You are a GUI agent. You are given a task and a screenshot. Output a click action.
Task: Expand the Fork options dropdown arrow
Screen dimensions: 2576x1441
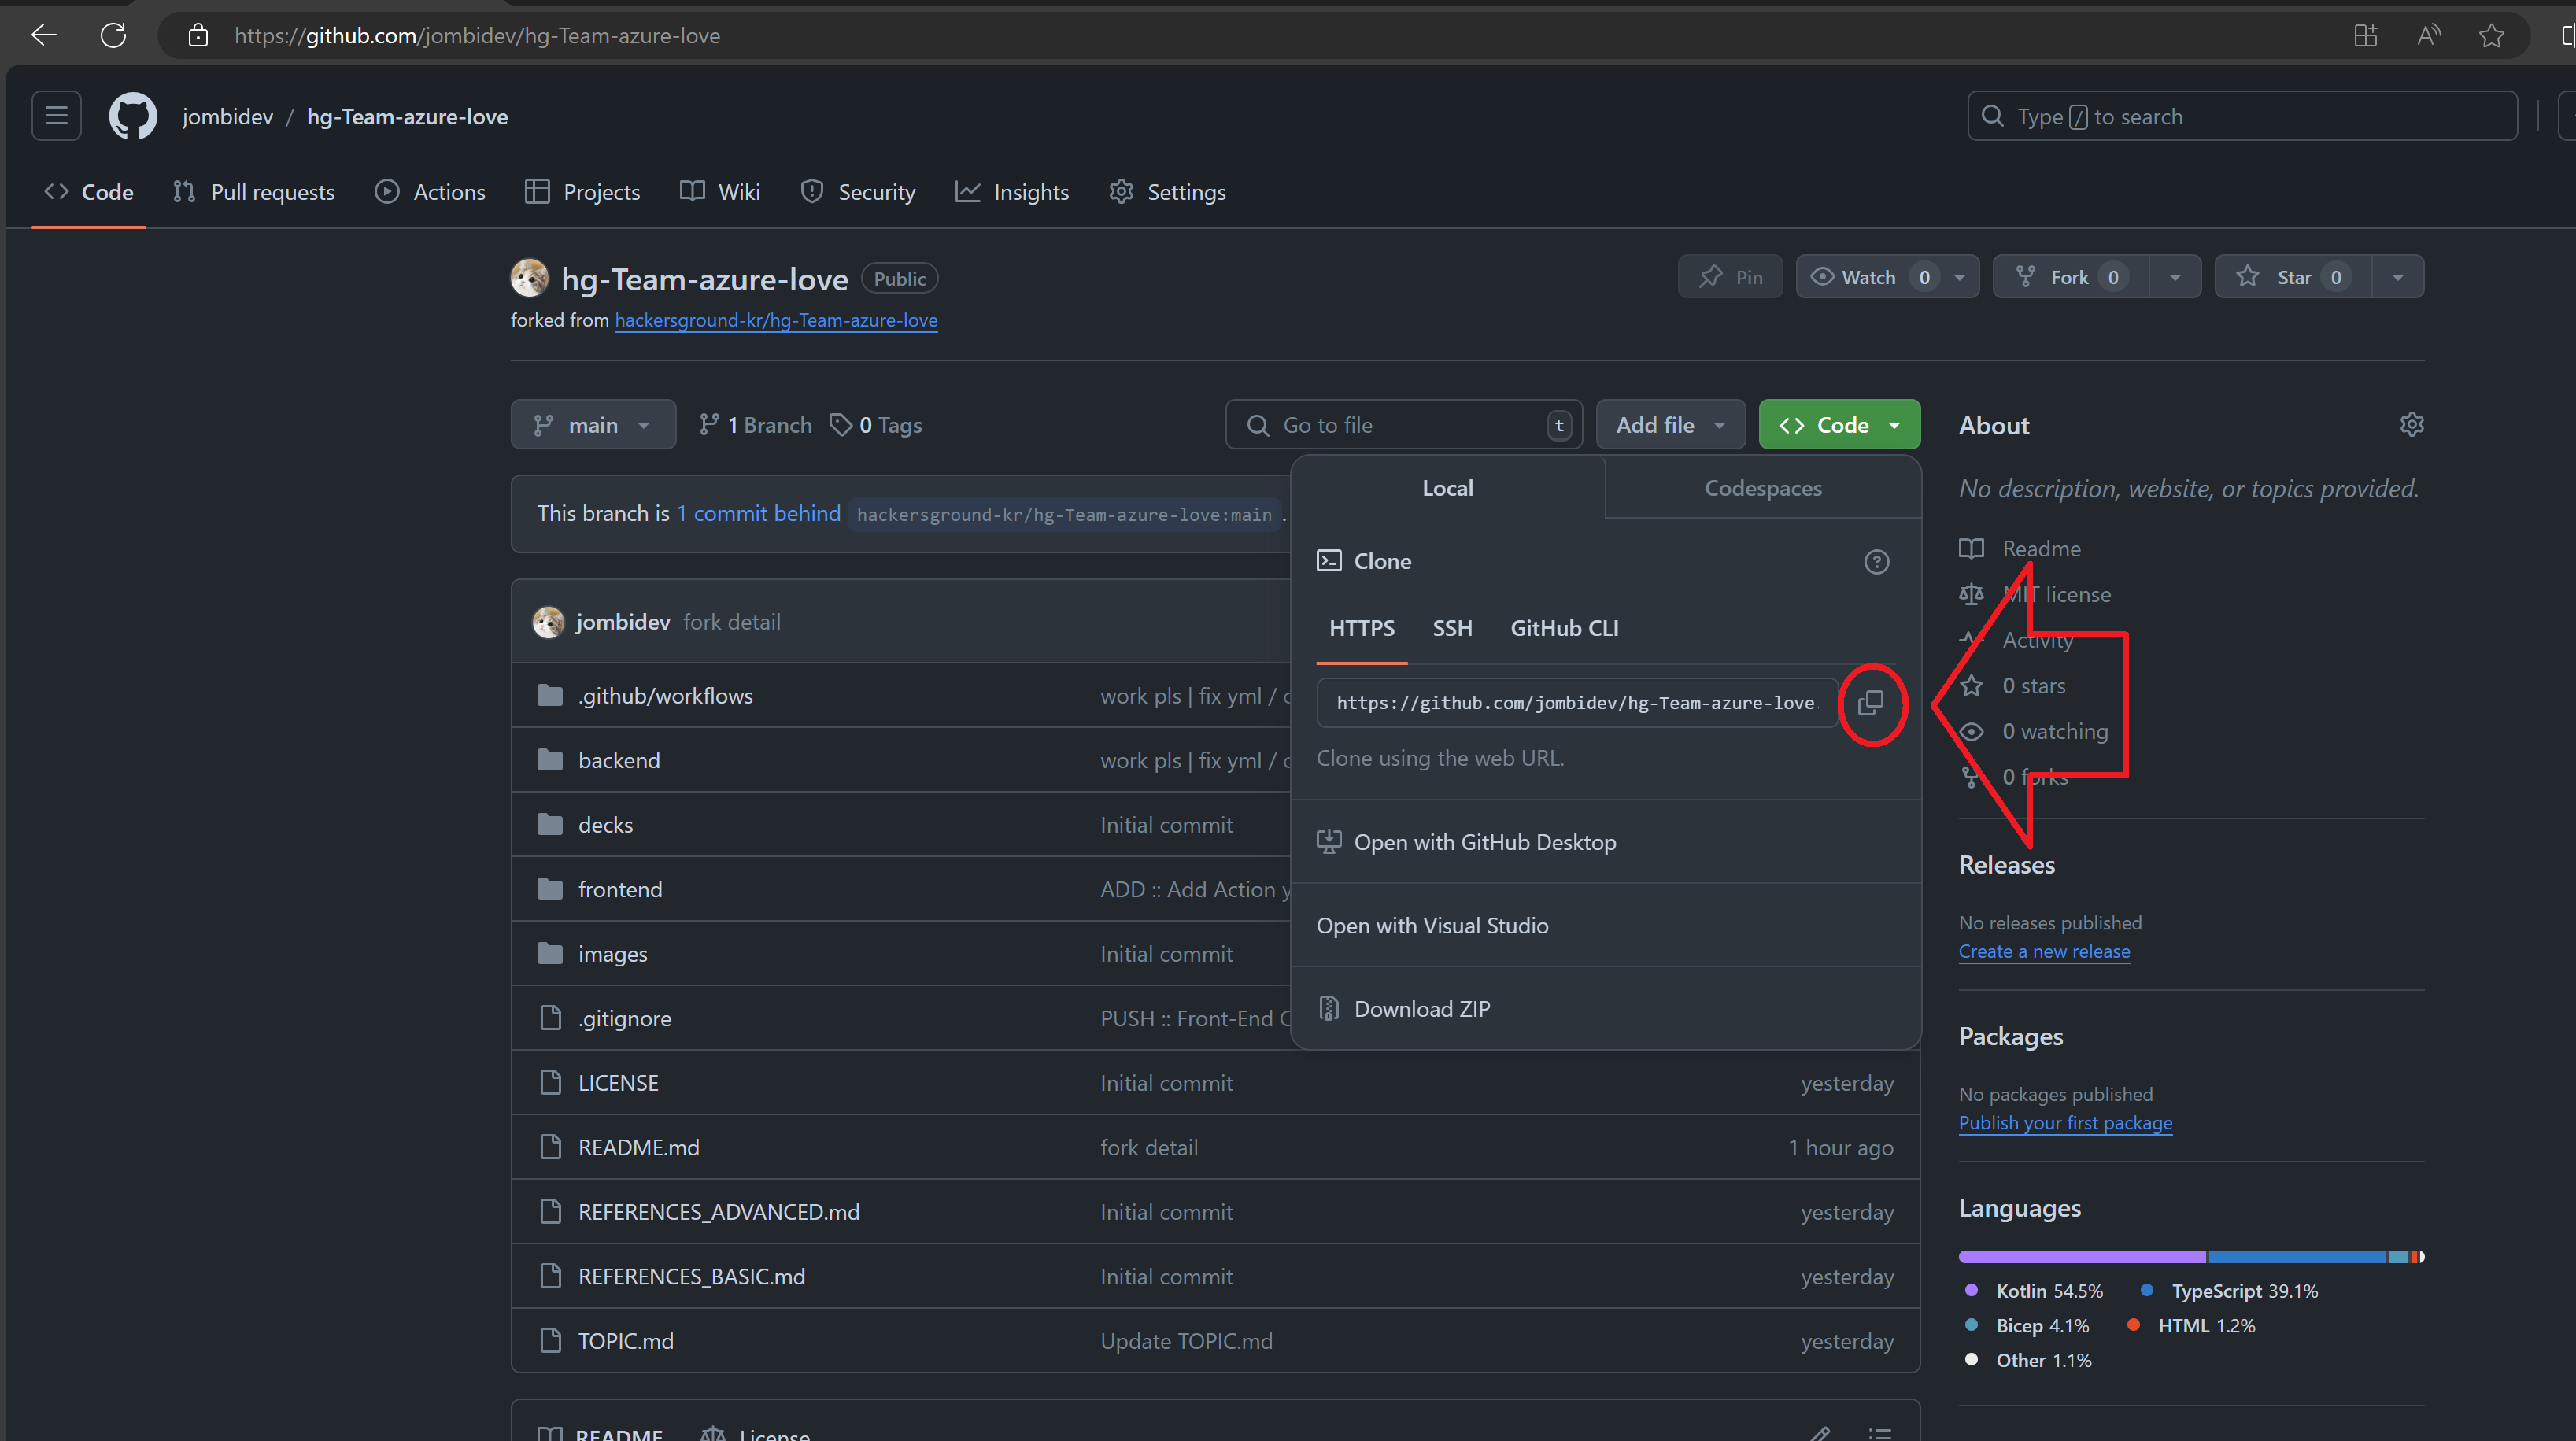point(2174,277)
